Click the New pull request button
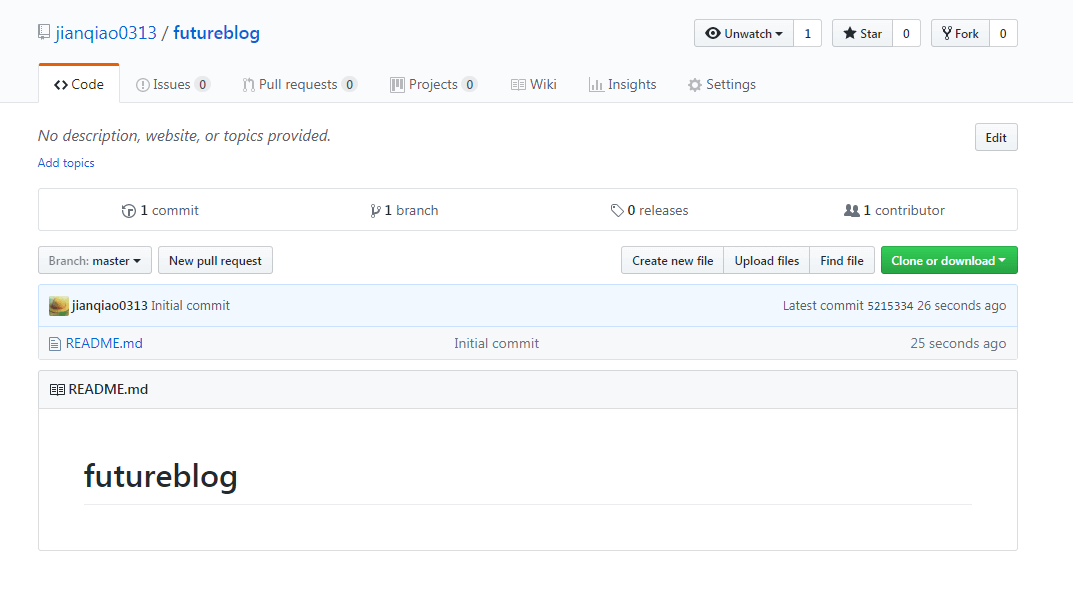Image resolution: width=1073 pixels, height=611 pixels. click(x=215, y=261)
